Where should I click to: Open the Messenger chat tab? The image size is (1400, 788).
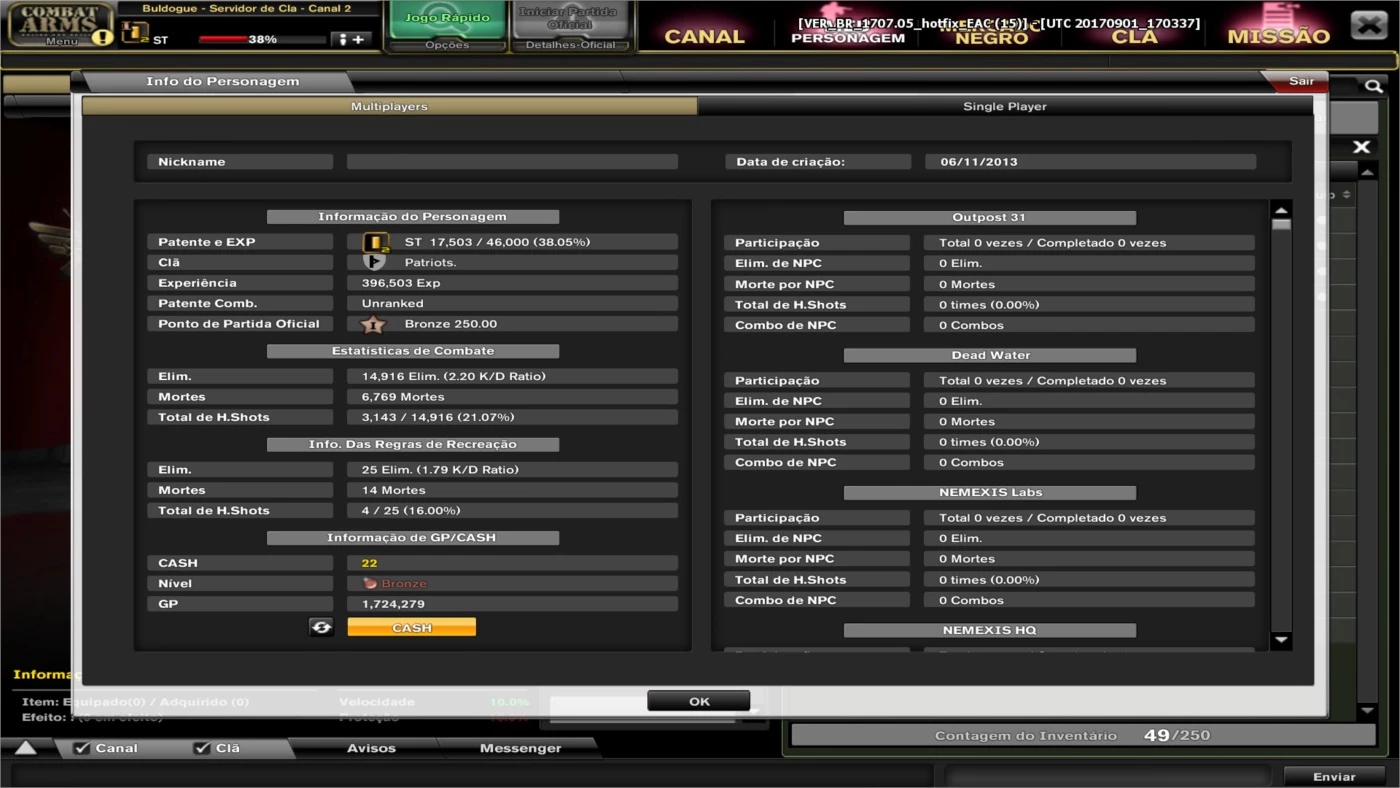520,748
